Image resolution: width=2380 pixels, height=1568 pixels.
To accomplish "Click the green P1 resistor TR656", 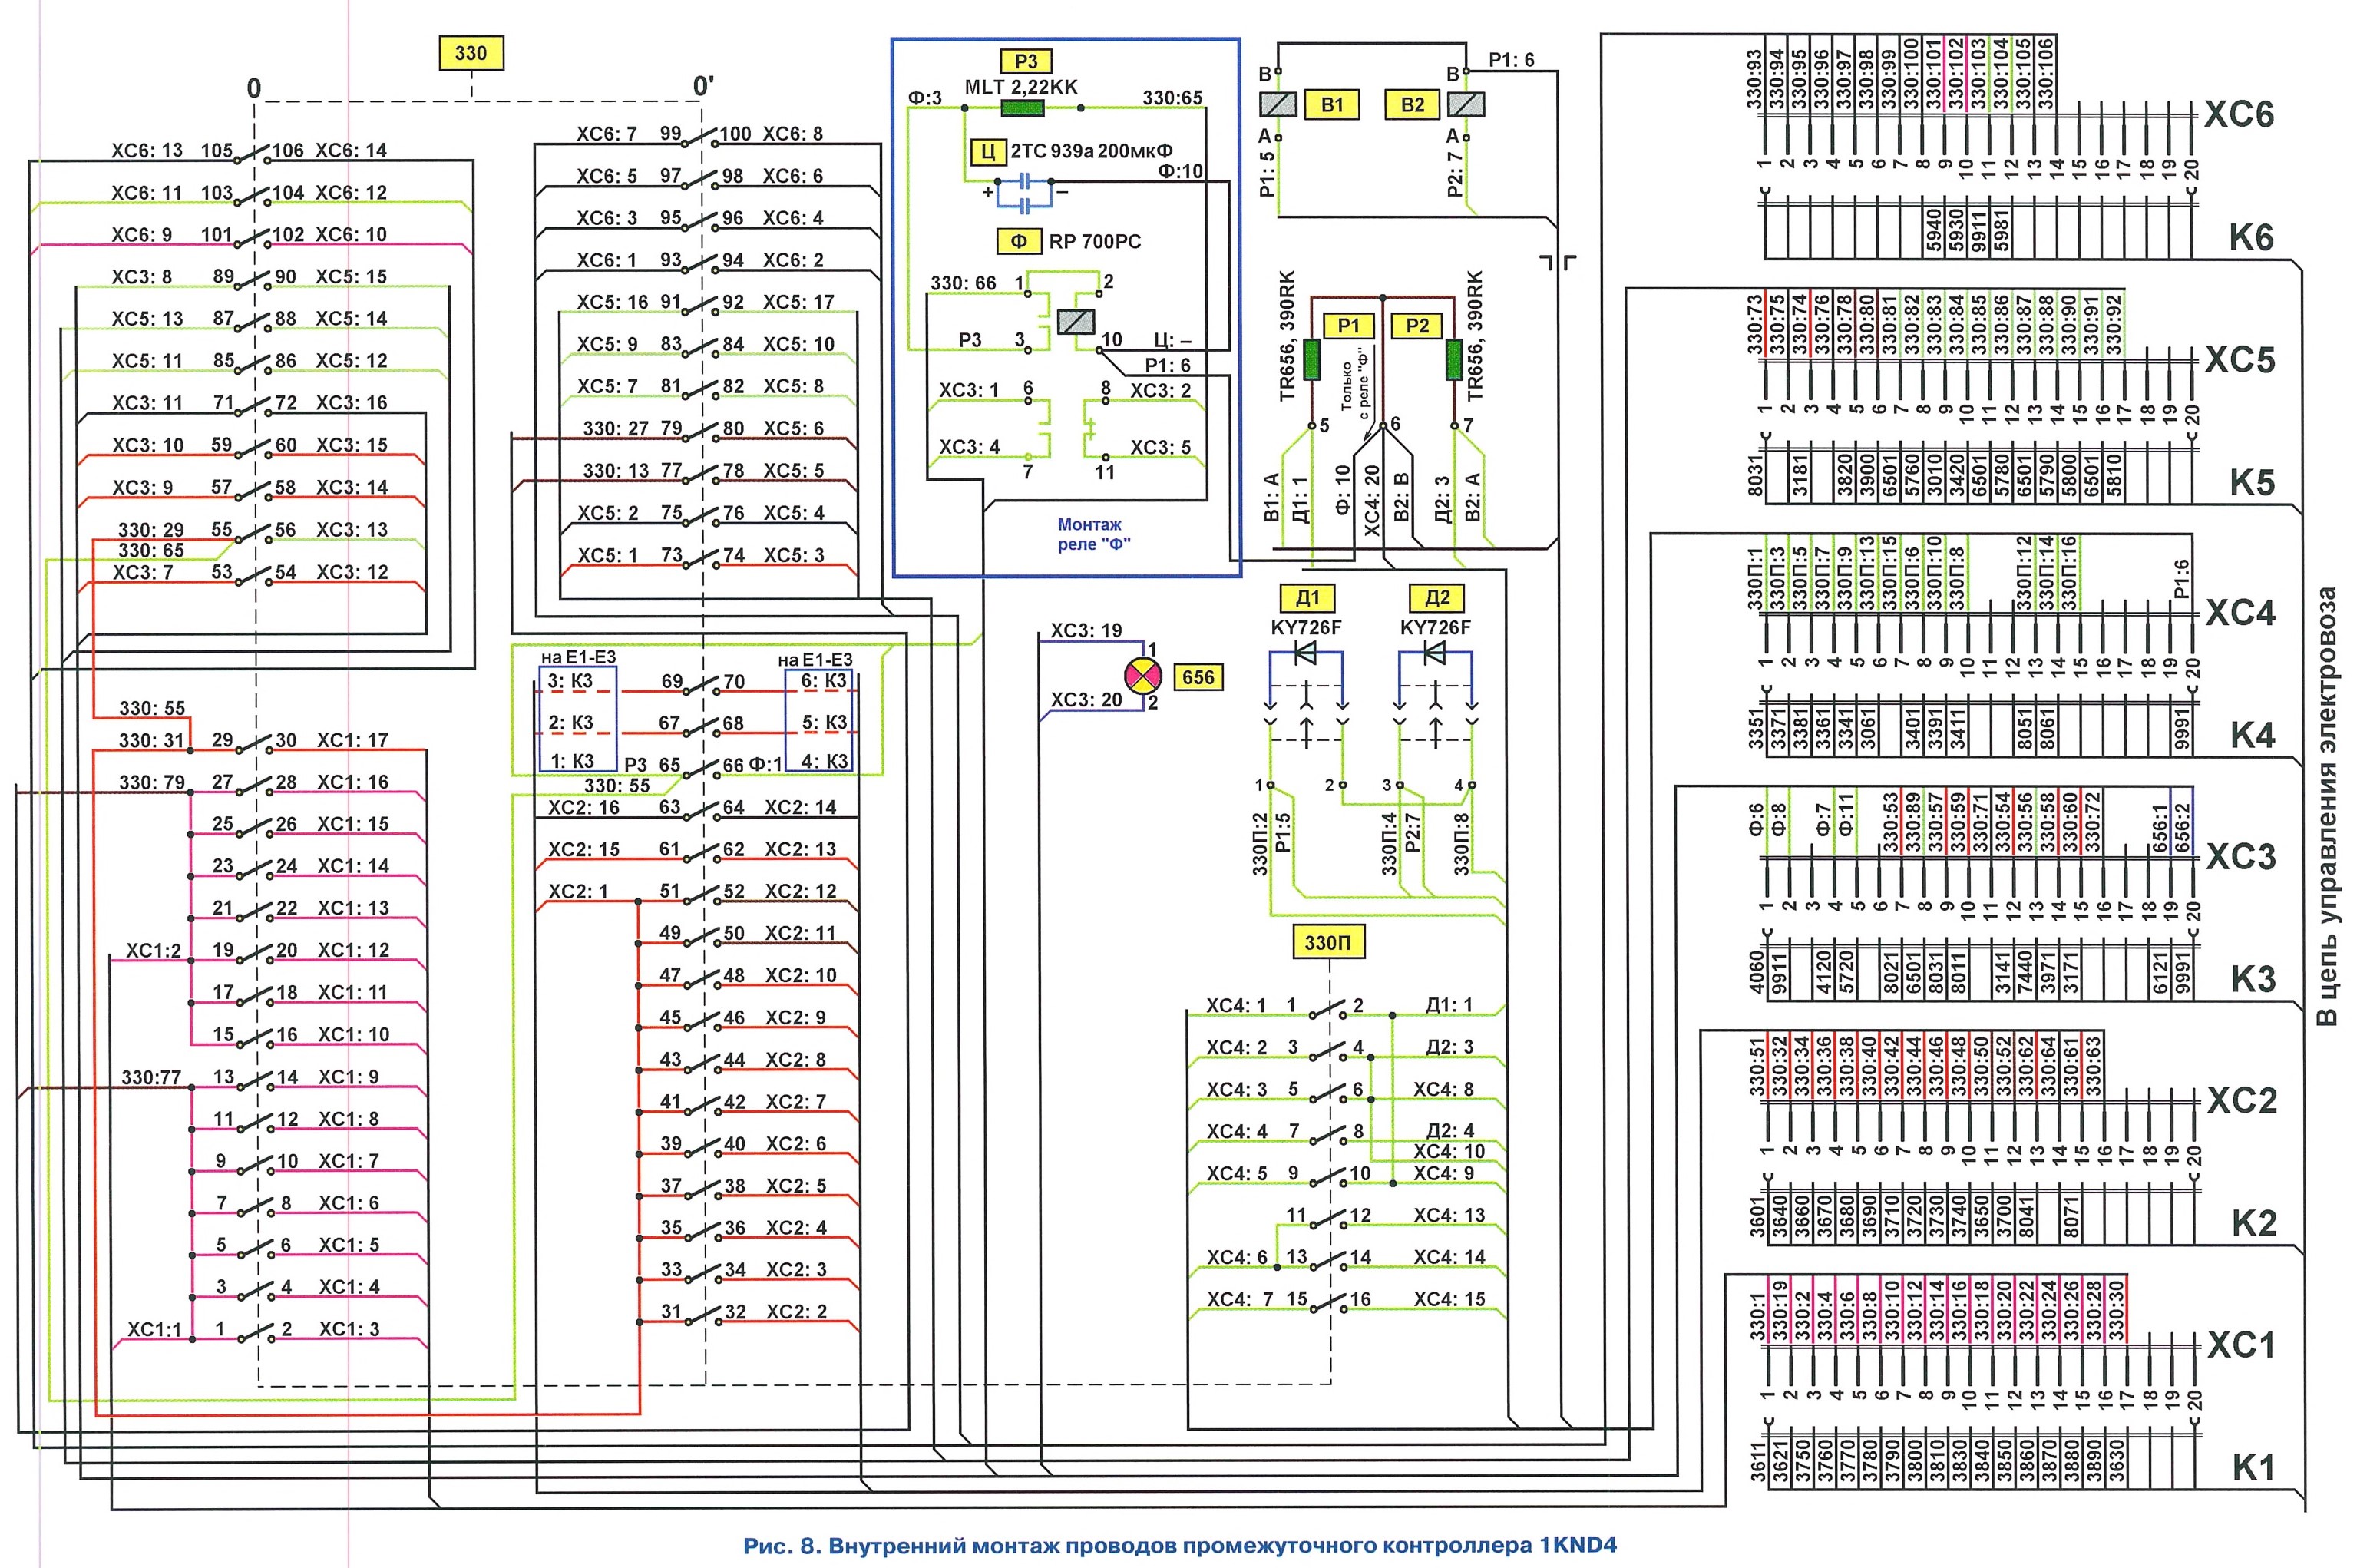I will click(1312, 360).
